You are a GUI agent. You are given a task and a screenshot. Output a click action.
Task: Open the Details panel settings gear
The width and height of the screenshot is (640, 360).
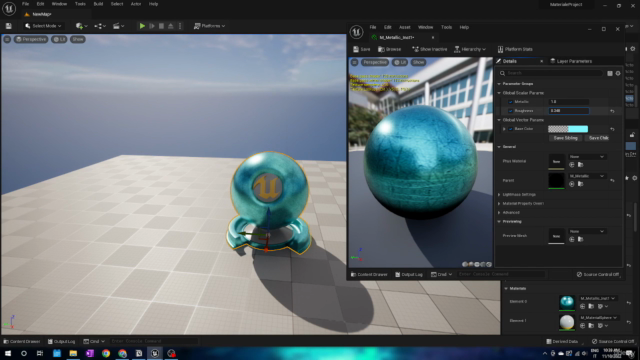tap(618, 73)
